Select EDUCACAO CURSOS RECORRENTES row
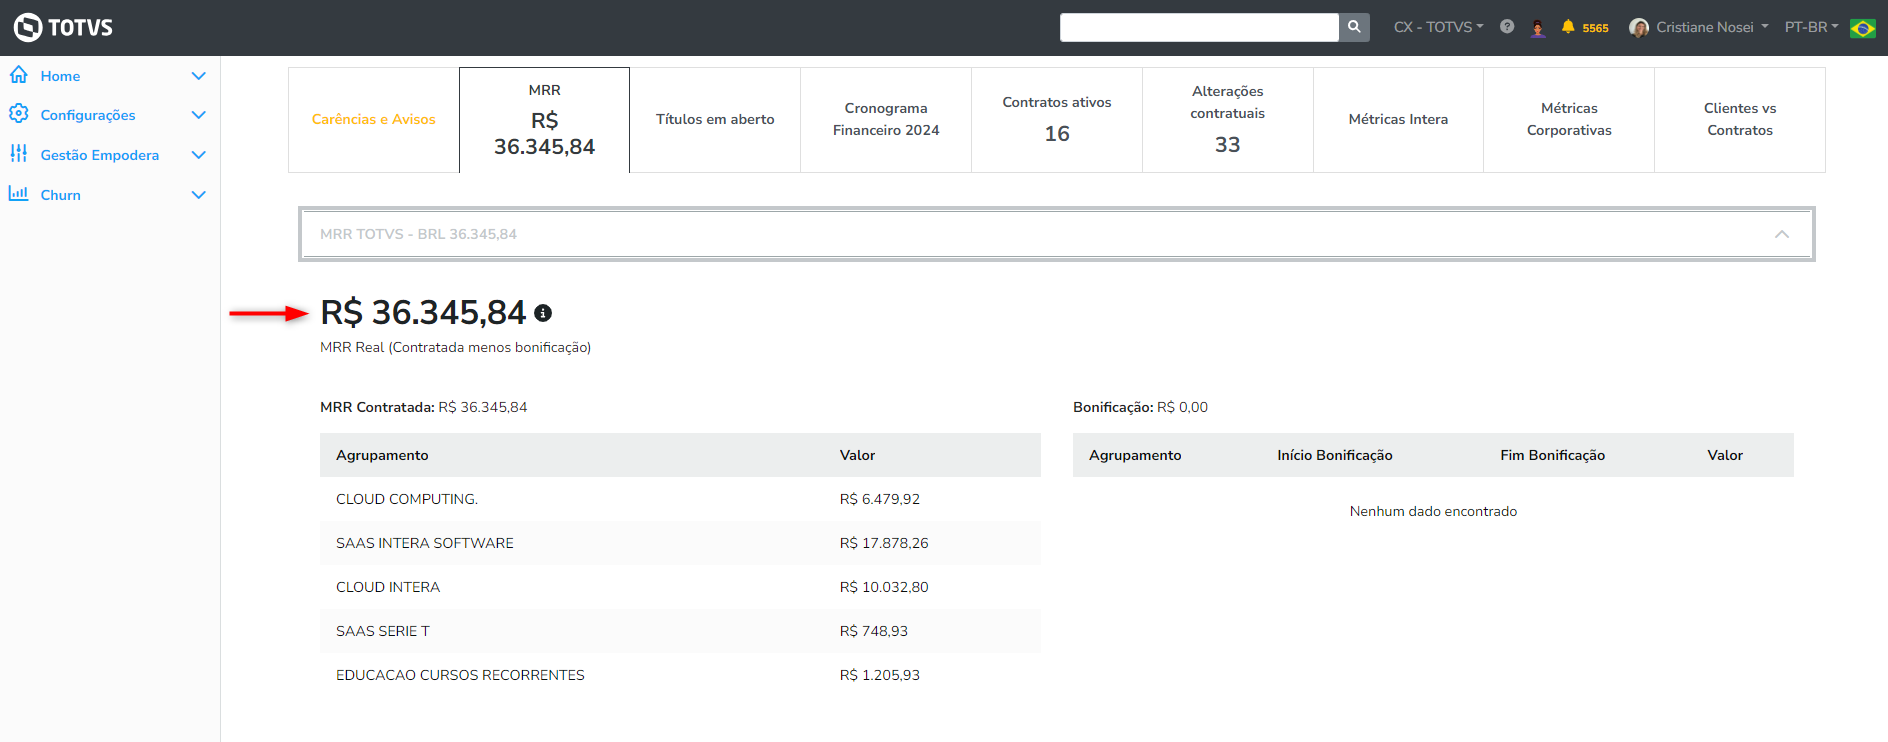The image size is (1888, 742). pyautogui.click(x=680, y=675)
